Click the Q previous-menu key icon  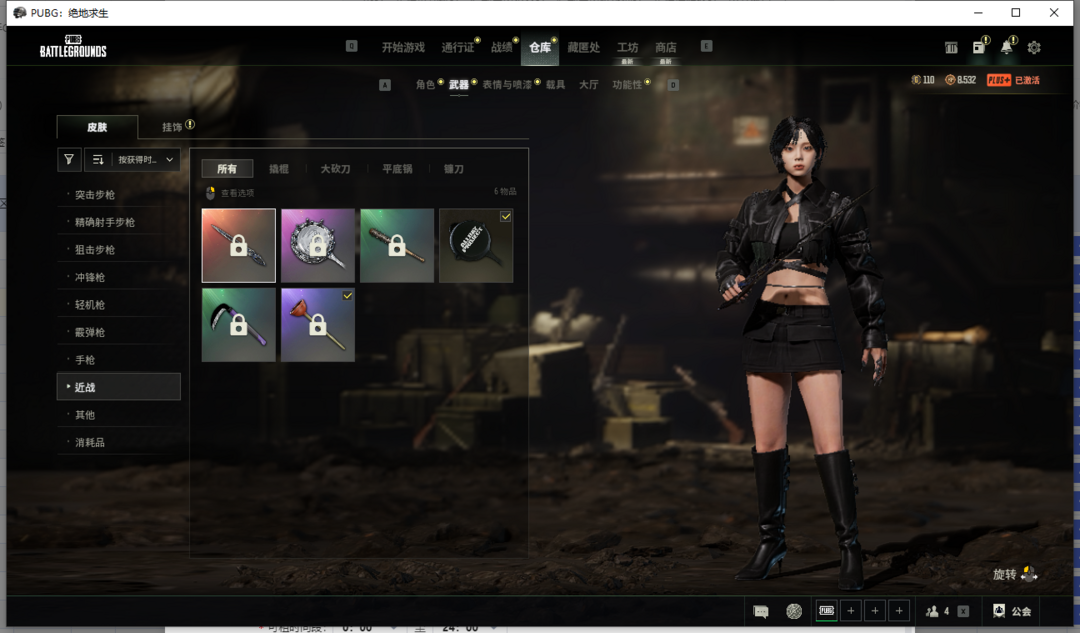pyautogui.click(x=351, y=46)
